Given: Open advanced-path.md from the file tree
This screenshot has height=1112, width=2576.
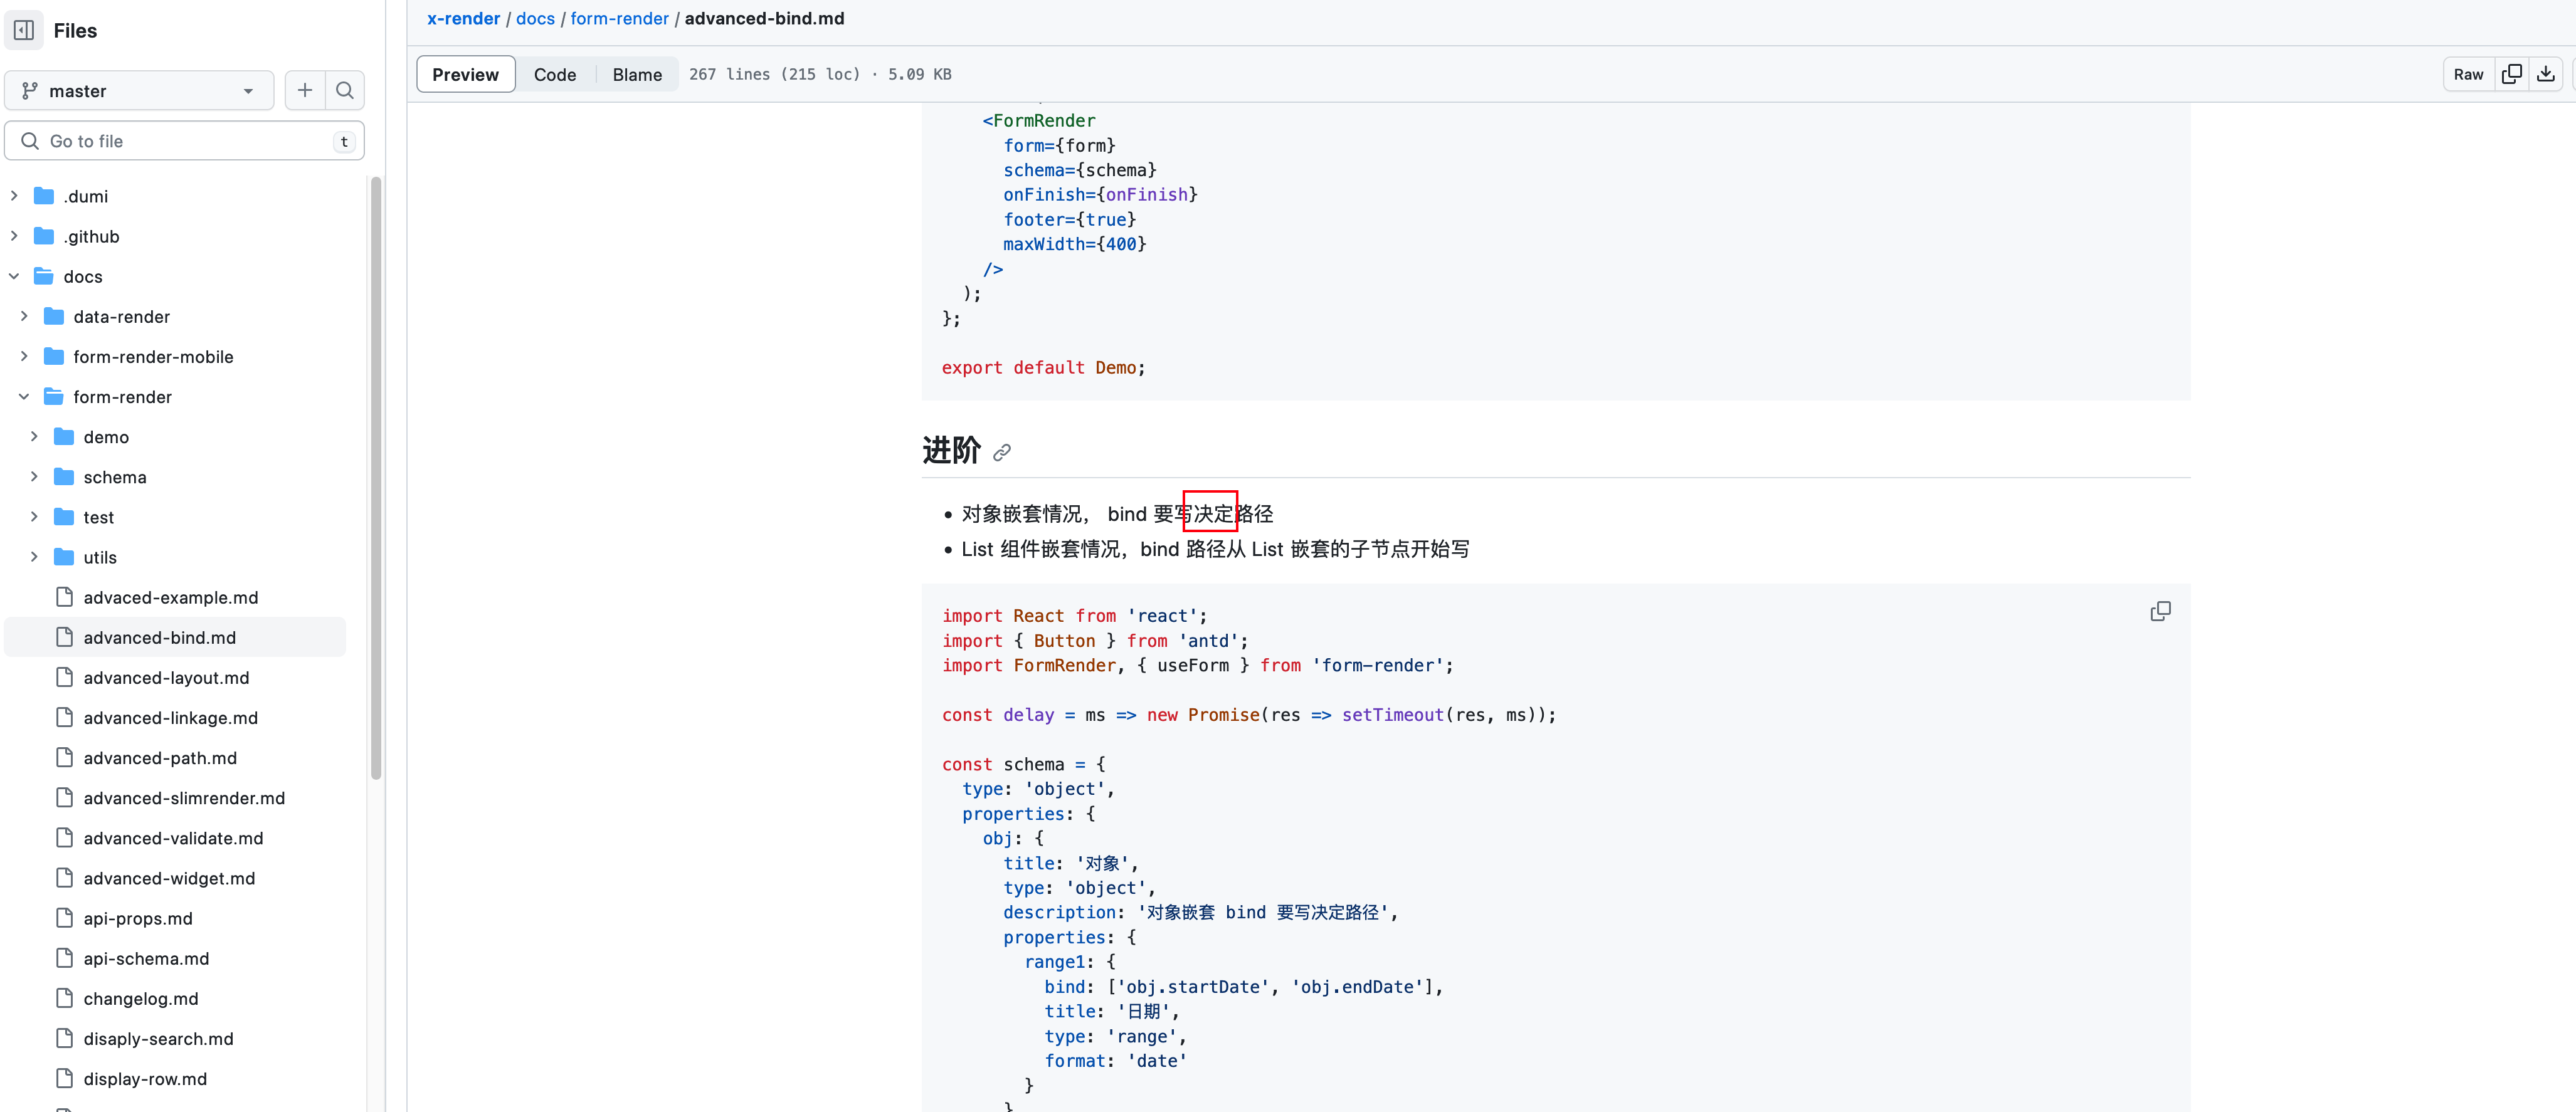Looking at the screenshot, I should 158,758.
